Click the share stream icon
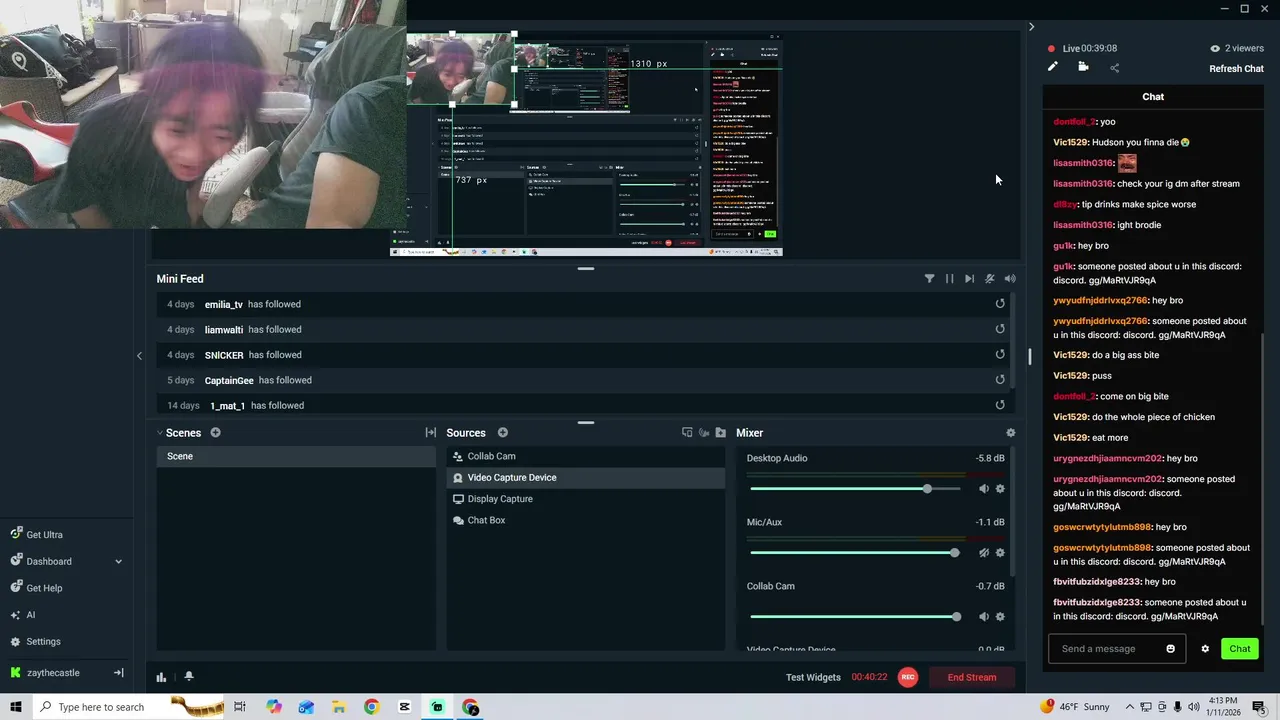 tap(1115, 68)
